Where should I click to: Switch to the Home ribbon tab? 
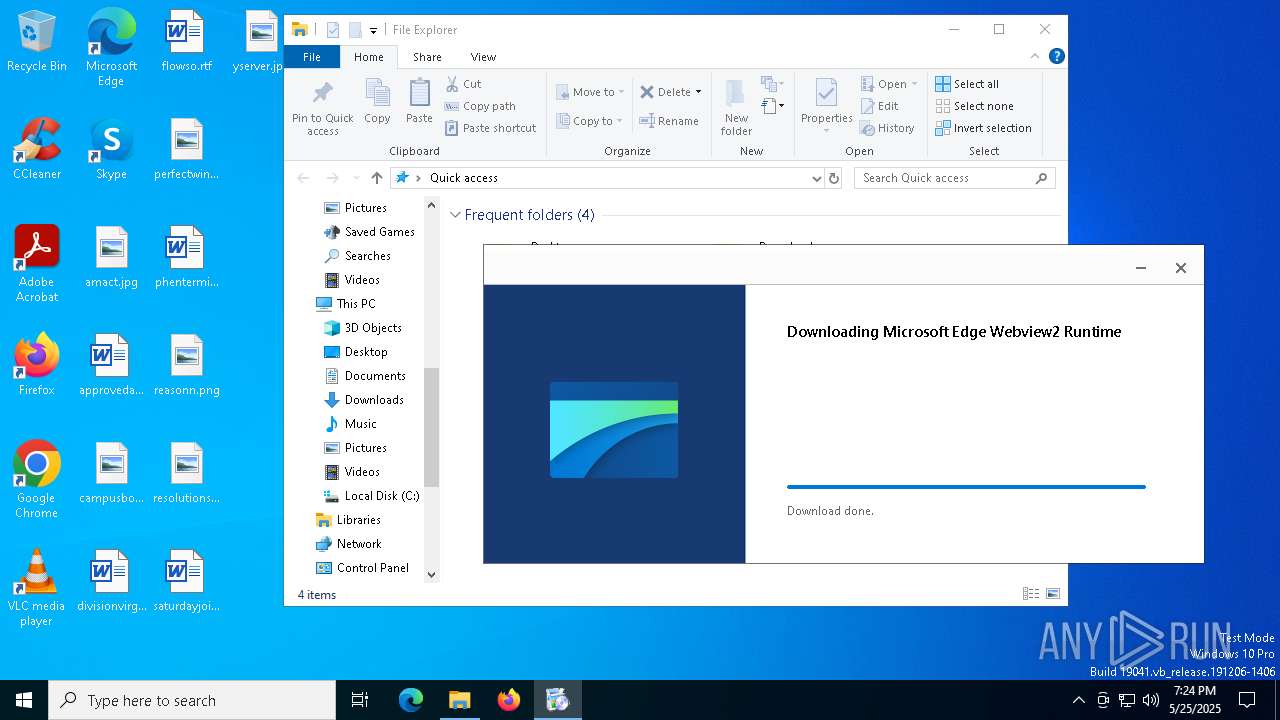(x=368, y=57)
